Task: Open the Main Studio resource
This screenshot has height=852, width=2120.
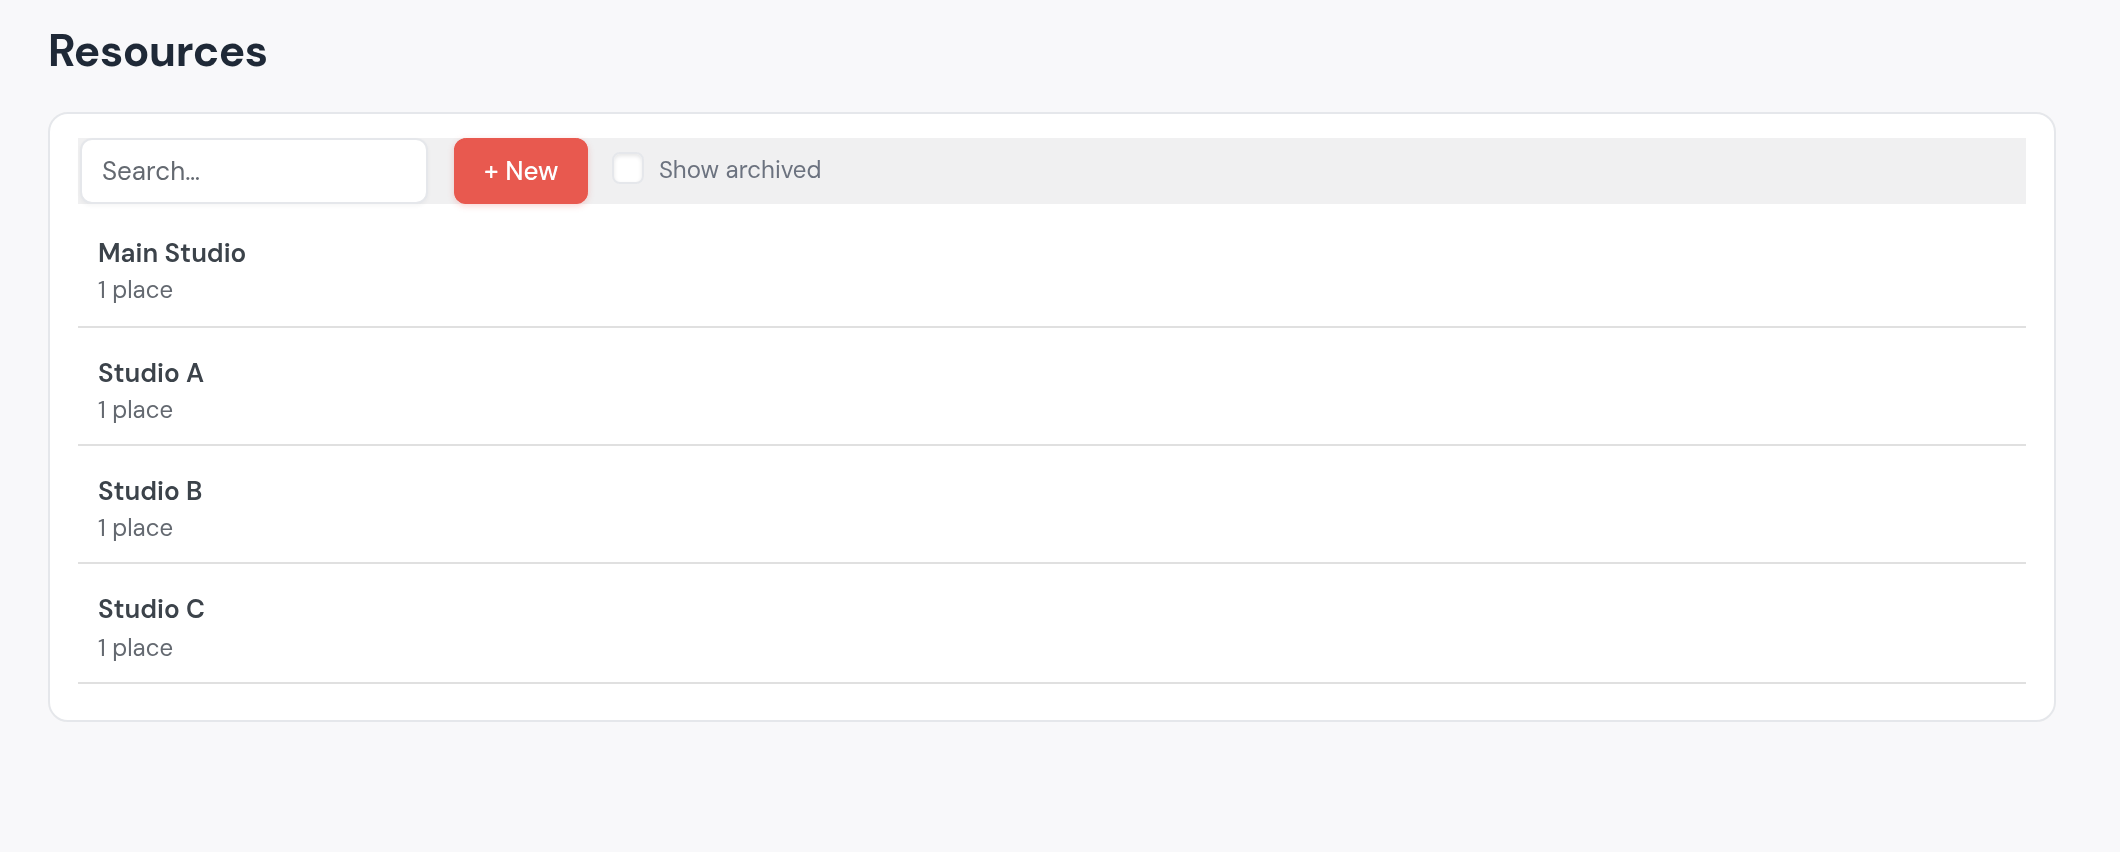Action: click(1052, 269)
